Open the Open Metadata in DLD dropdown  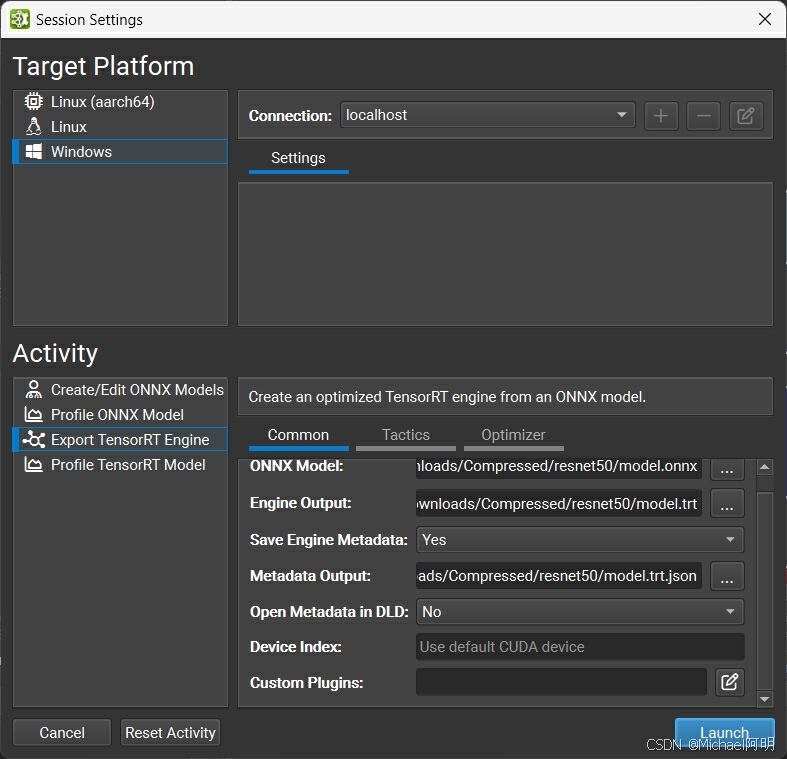tap(580, 612)
